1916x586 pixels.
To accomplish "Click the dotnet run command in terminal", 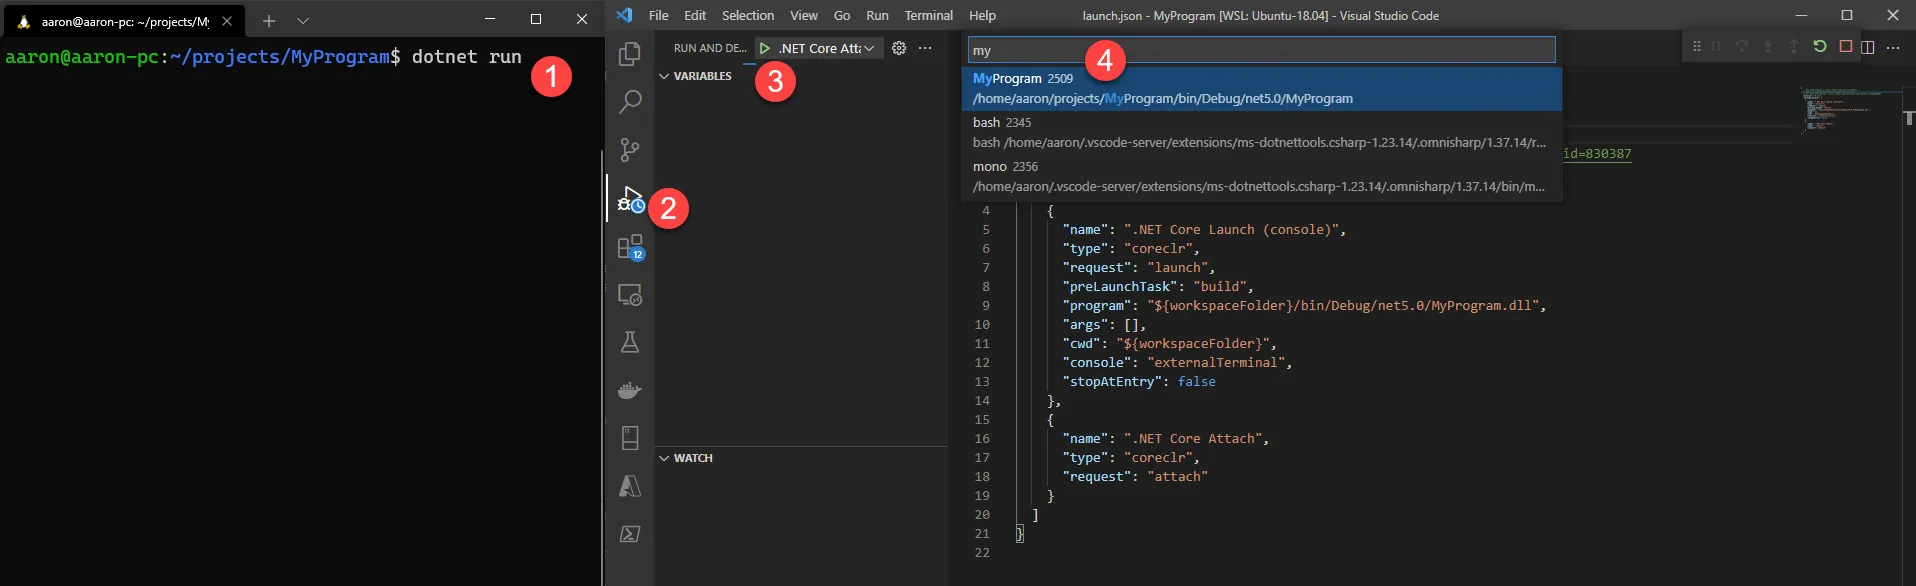I will point(466,57).
